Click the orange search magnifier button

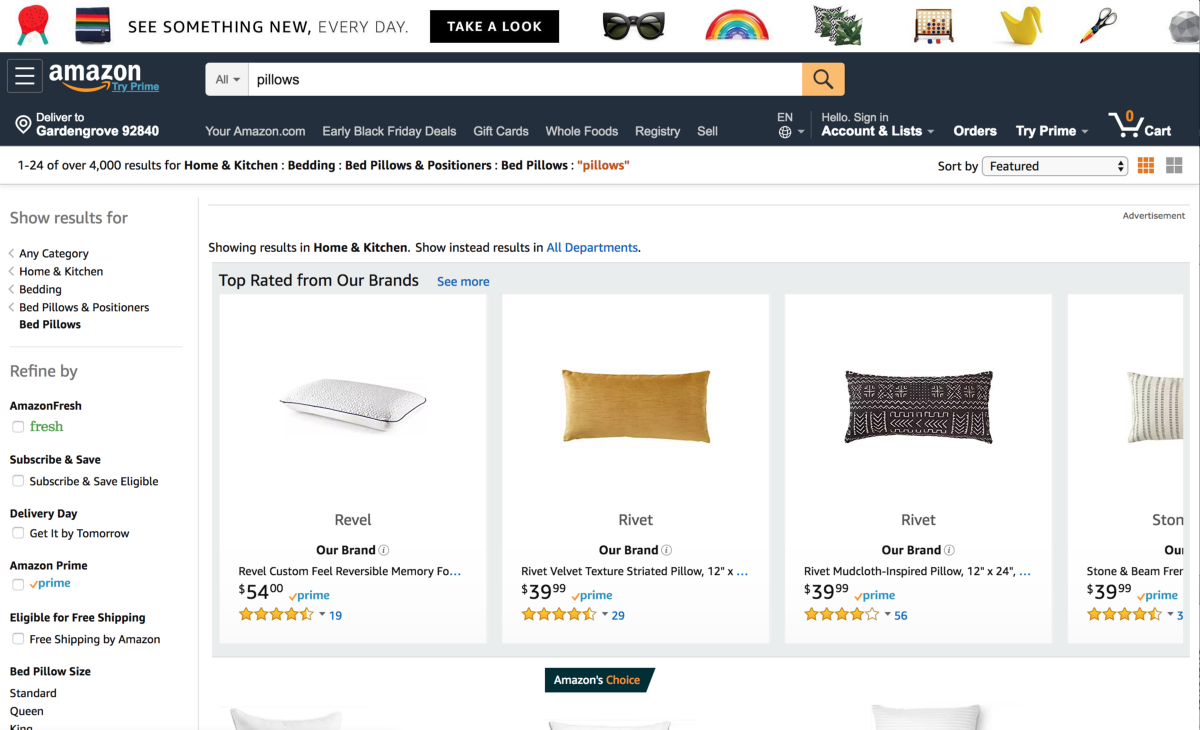823,79
